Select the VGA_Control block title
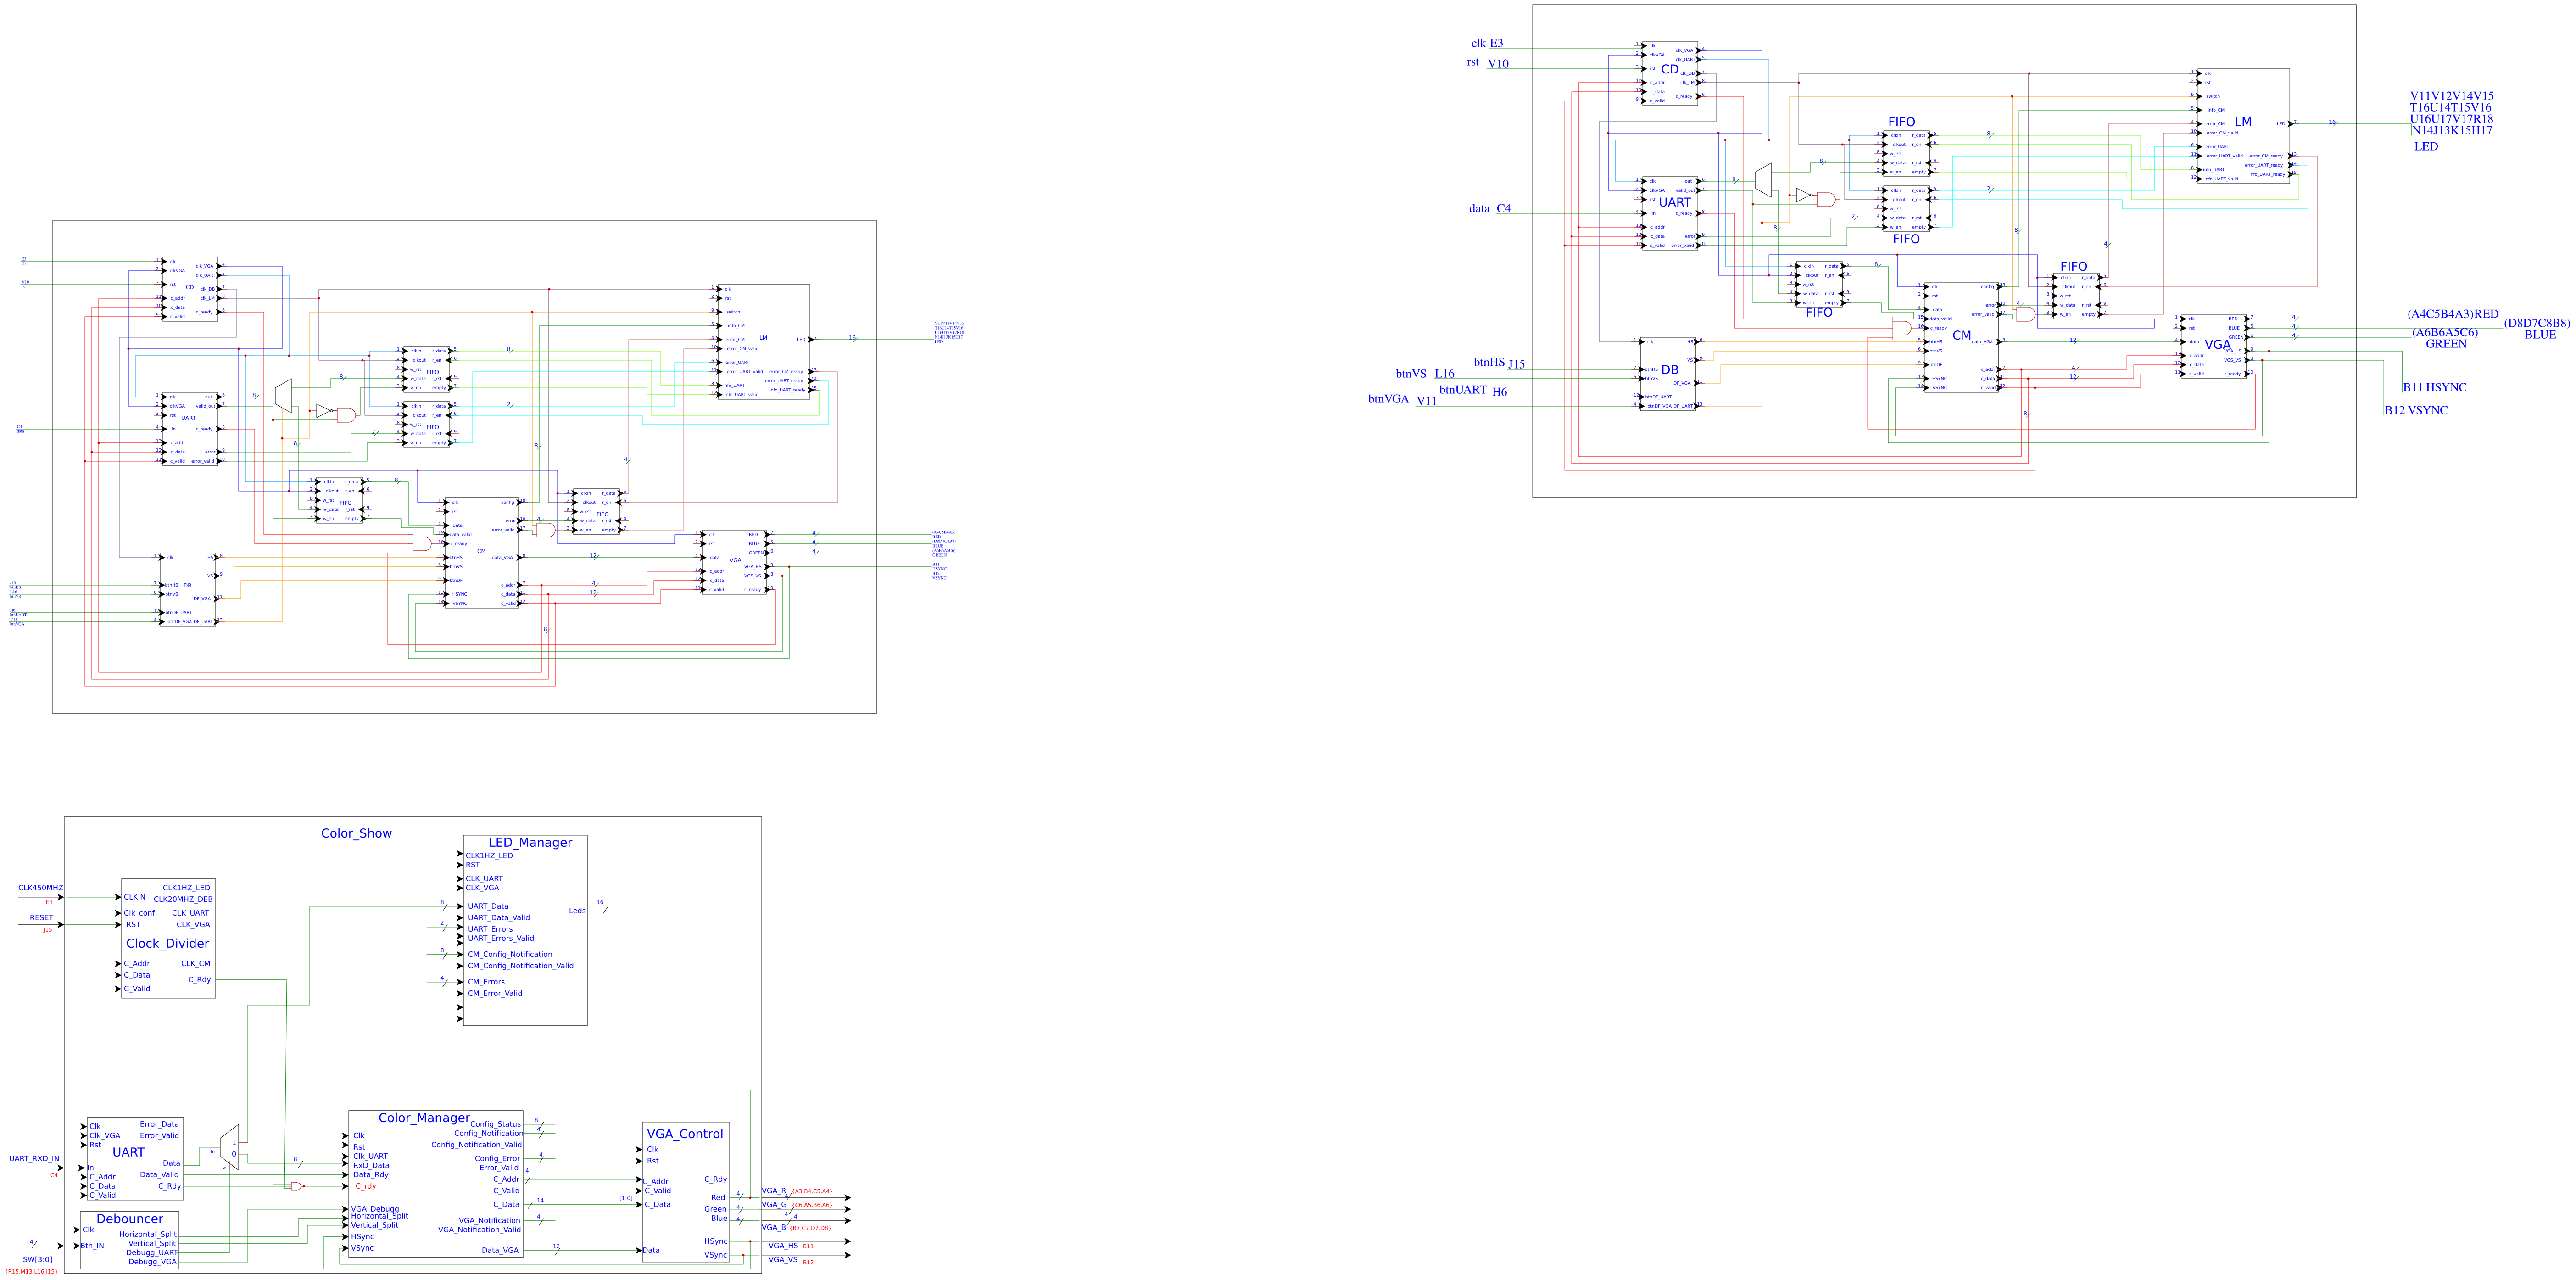This screenshot has height=1280, width=2576. [684, 1134]
